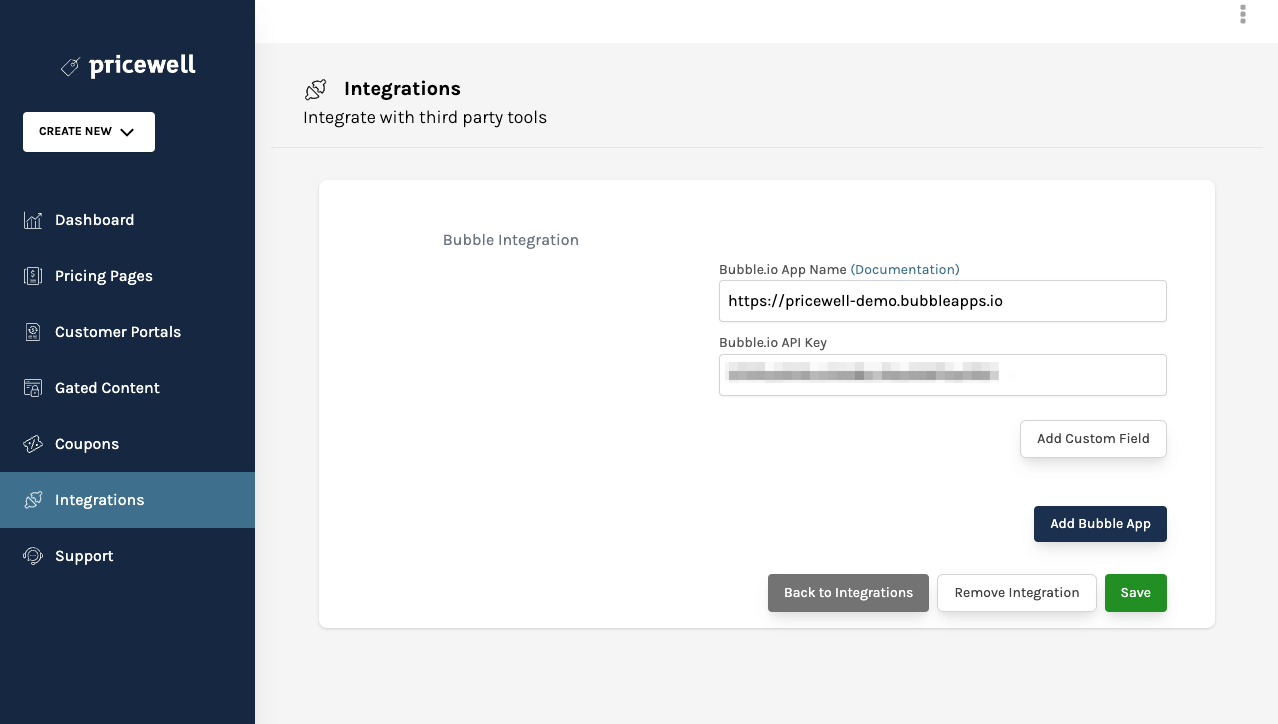The image size is (1278, 724).
Task: Click the Support speech-bubble icon
Action: point(35,556)
